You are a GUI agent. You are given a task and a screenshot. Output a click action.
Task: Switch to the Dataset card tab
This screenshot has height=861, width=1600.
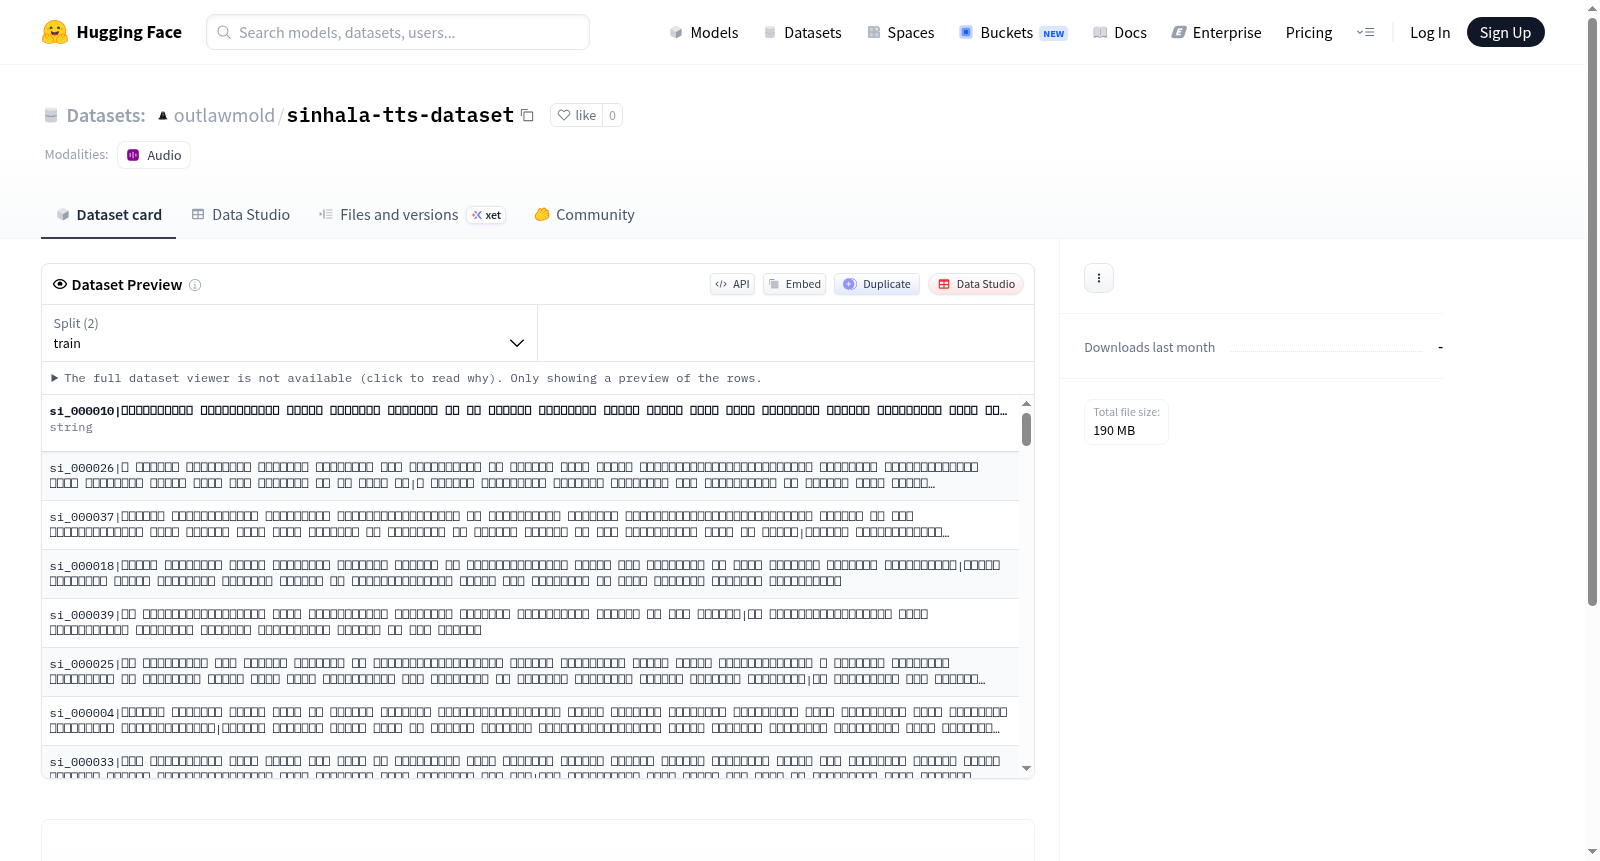point(109,215)
